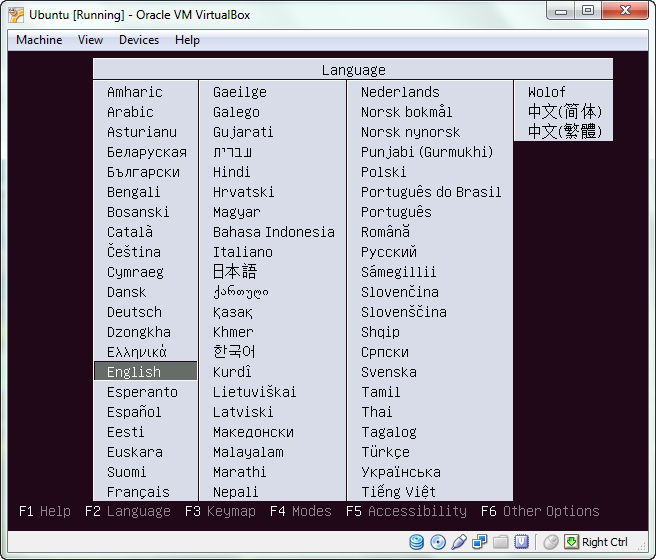
Task: Select Deutsch in the language list
Action: click(x=134, y=312)
